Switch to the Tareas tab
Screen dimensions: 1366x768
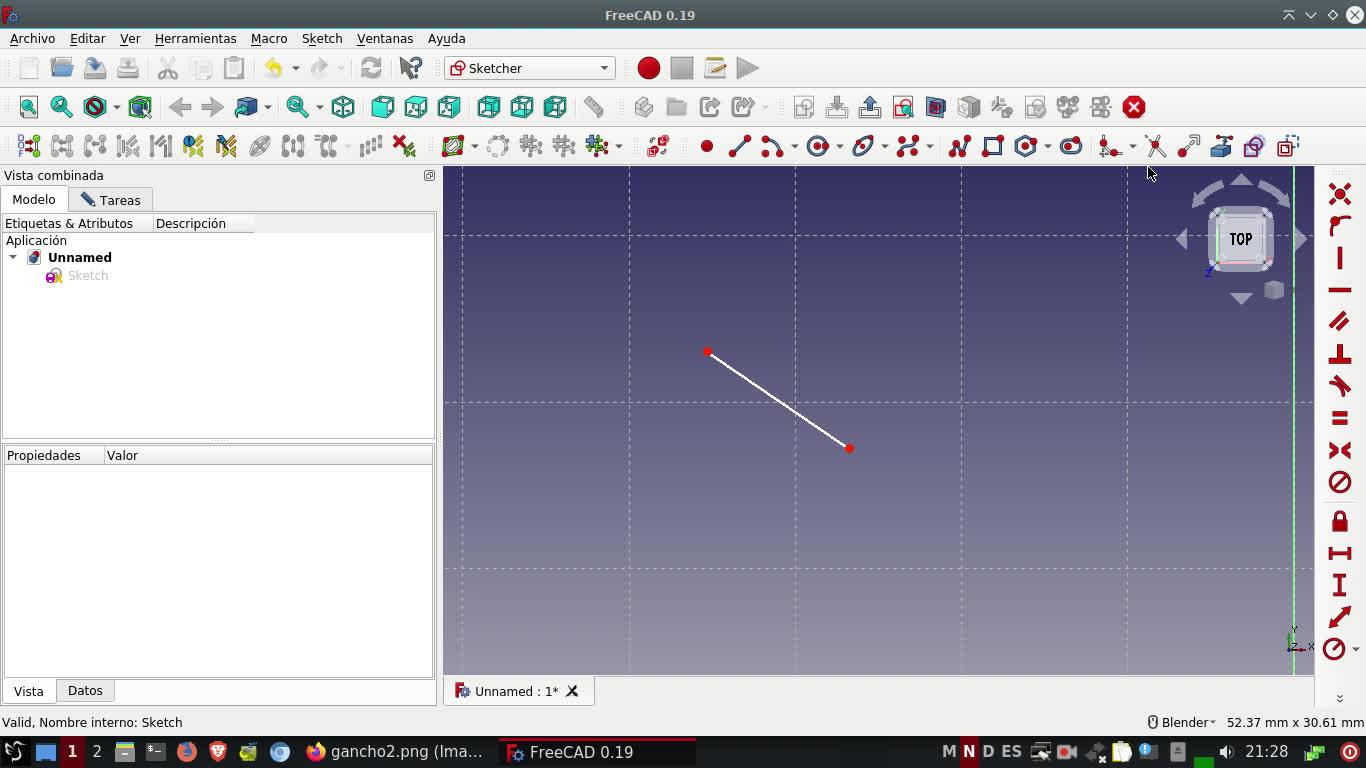[111, 200]
